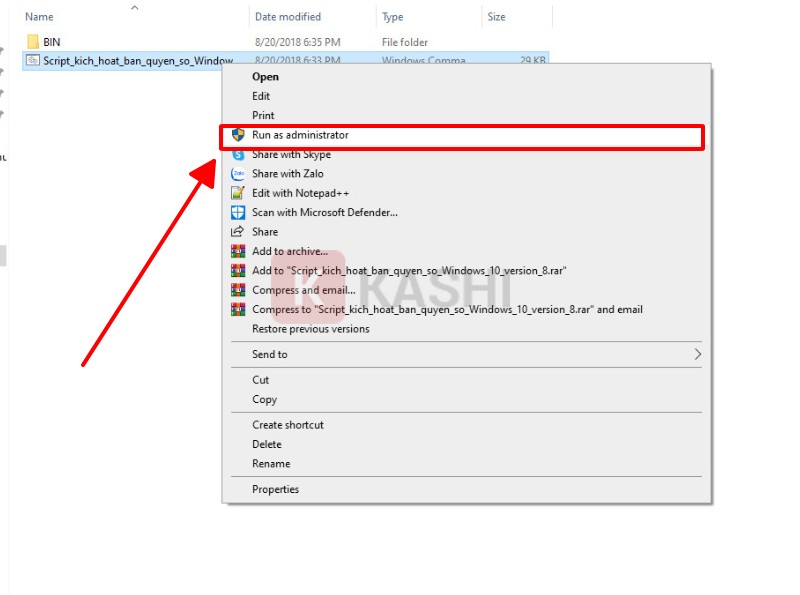Select Restore previous versions option
This screenshot has height=595, width=800.
[310, 329]
